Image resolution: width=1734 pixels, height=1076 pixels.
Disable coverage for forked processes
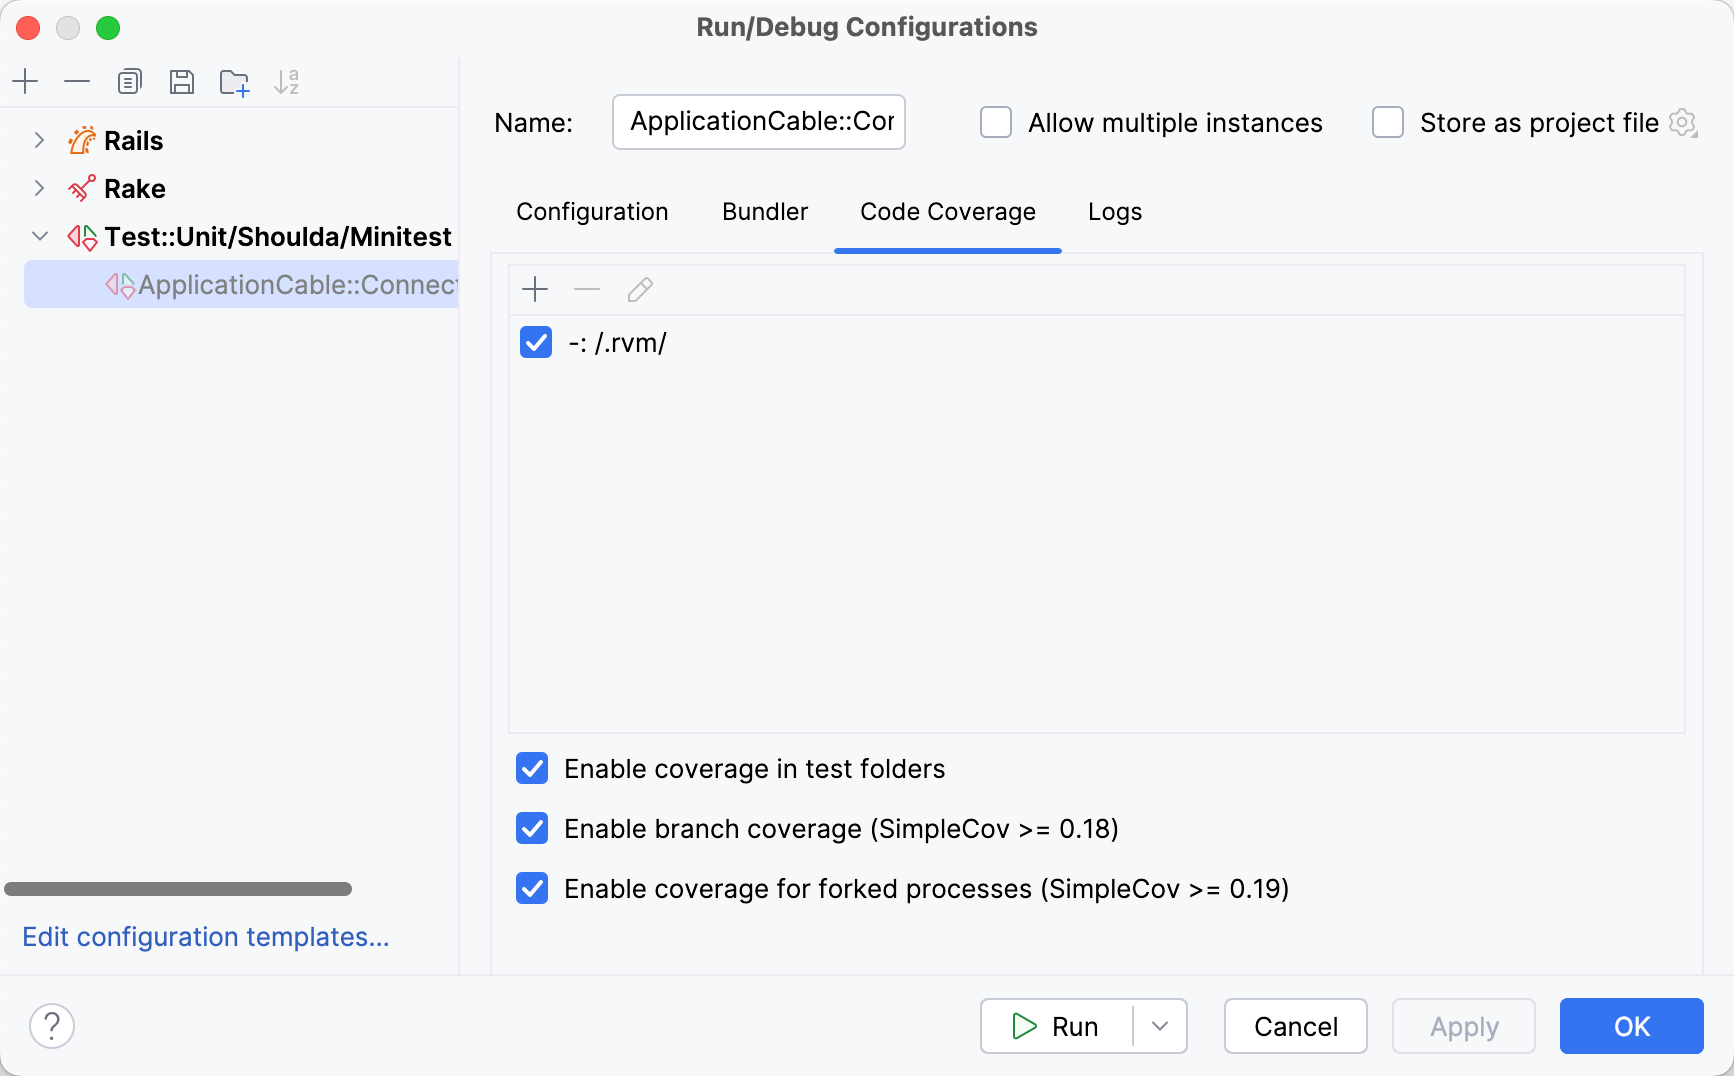click(532, 888)
